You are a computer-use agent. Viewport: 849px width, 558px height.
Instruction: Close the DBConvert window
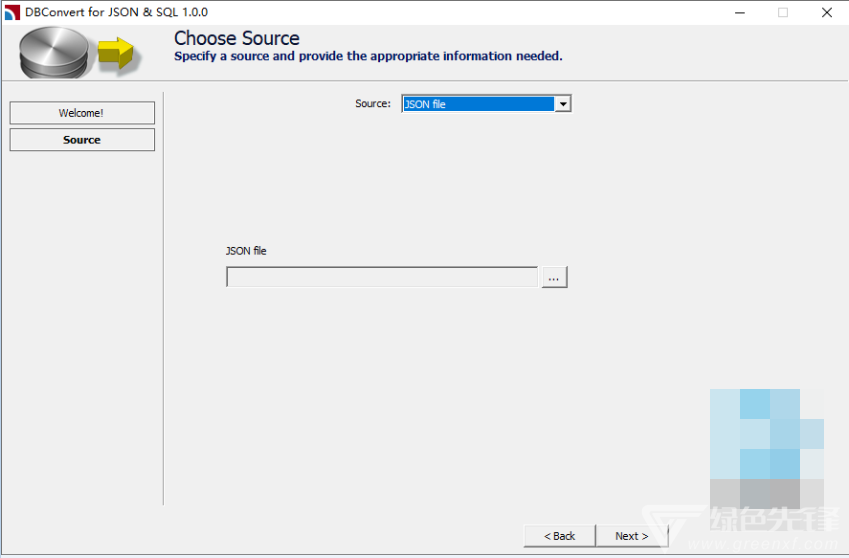coord(826,12)
